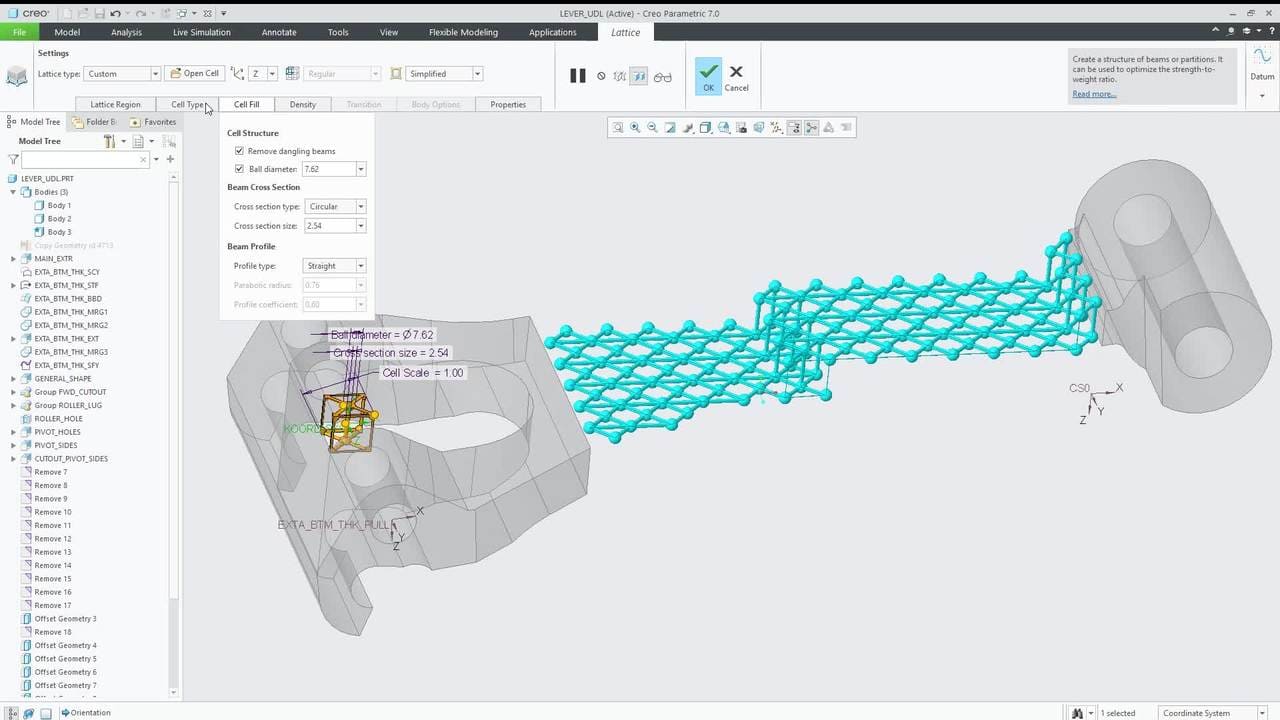Click the OK checkmark button
1280x720 pixels.
pos(708,76)
